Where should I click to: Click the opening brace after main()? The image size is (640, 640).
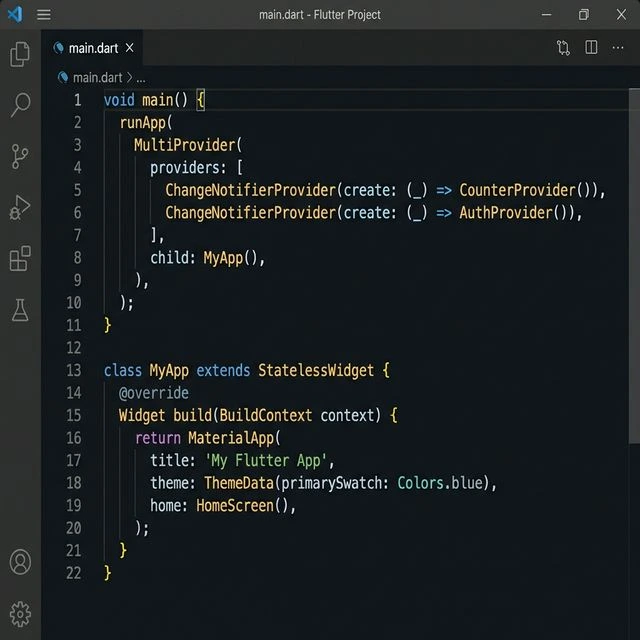[200, 100]
